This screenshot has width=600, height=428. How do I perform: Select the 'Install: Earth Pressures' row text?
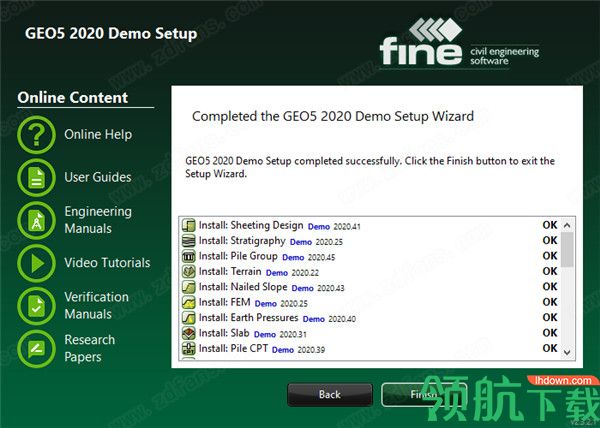click(x=248, y=317)
